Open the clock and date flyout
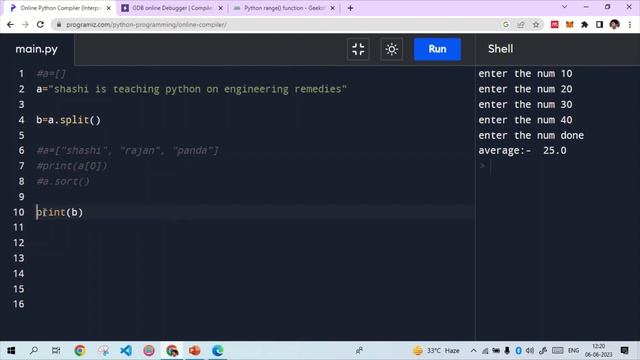This screenshot has width=640, height=360. pyautogui.click(x=599, y=351)
